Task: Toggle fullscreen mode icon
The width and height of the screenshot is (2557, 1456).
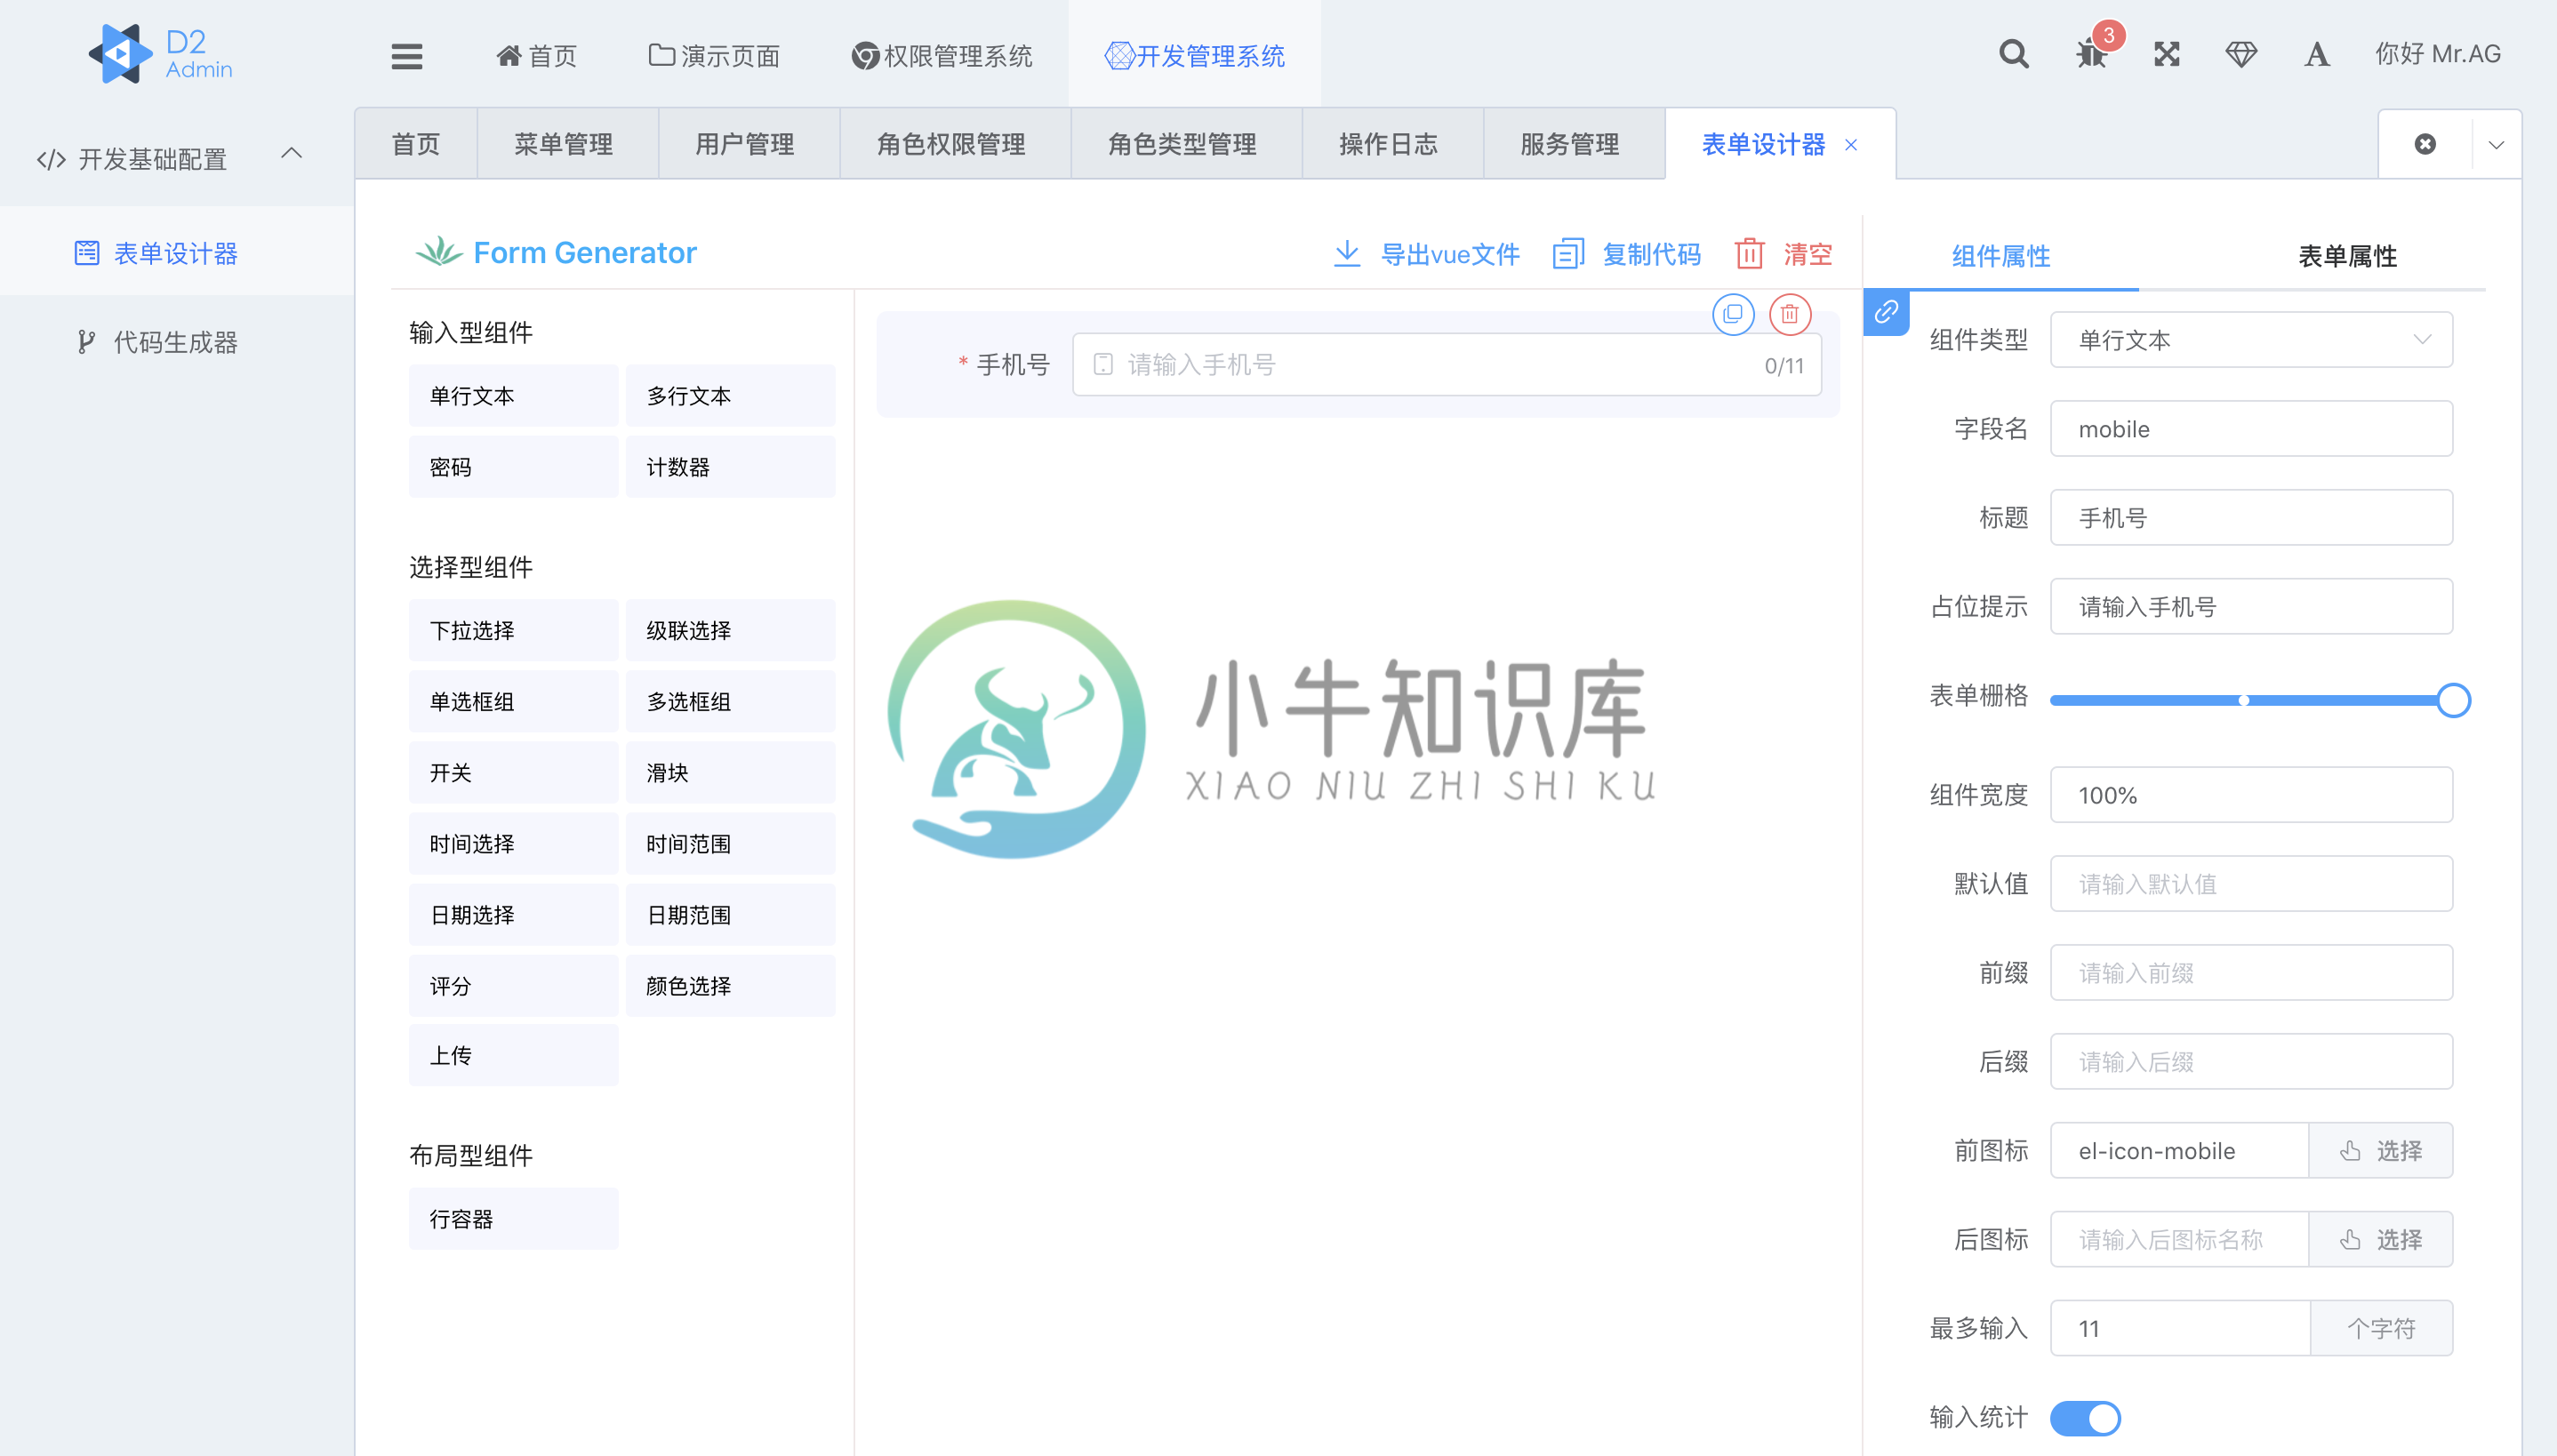Action: [x=2166, y=54]
